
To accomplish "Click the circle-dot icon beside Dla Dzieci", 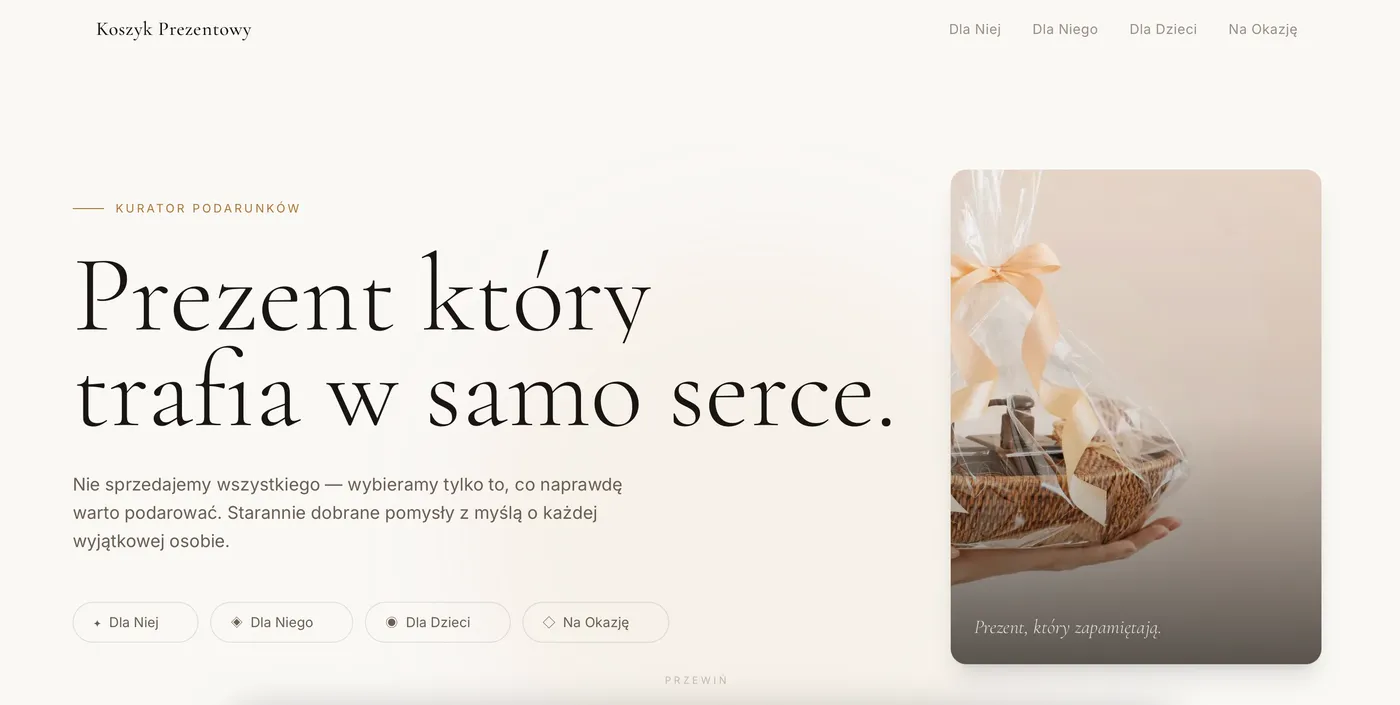I will pos(392,622).
